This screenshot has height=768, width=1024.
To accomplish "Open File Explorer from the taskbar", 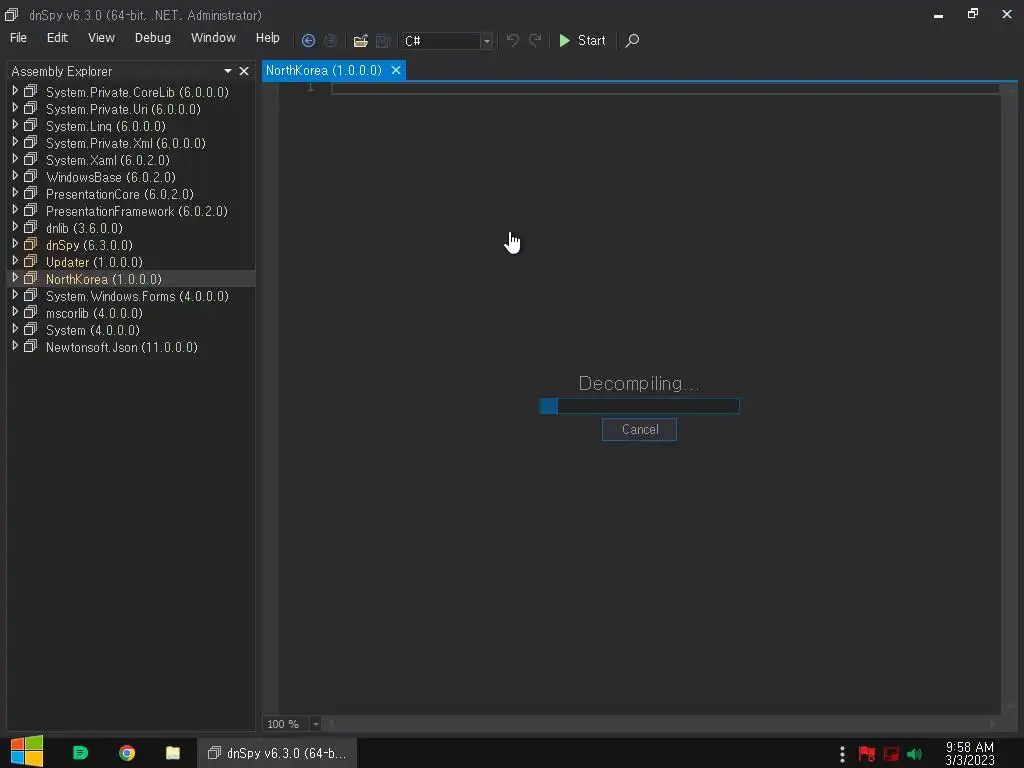I will (172, 753).
